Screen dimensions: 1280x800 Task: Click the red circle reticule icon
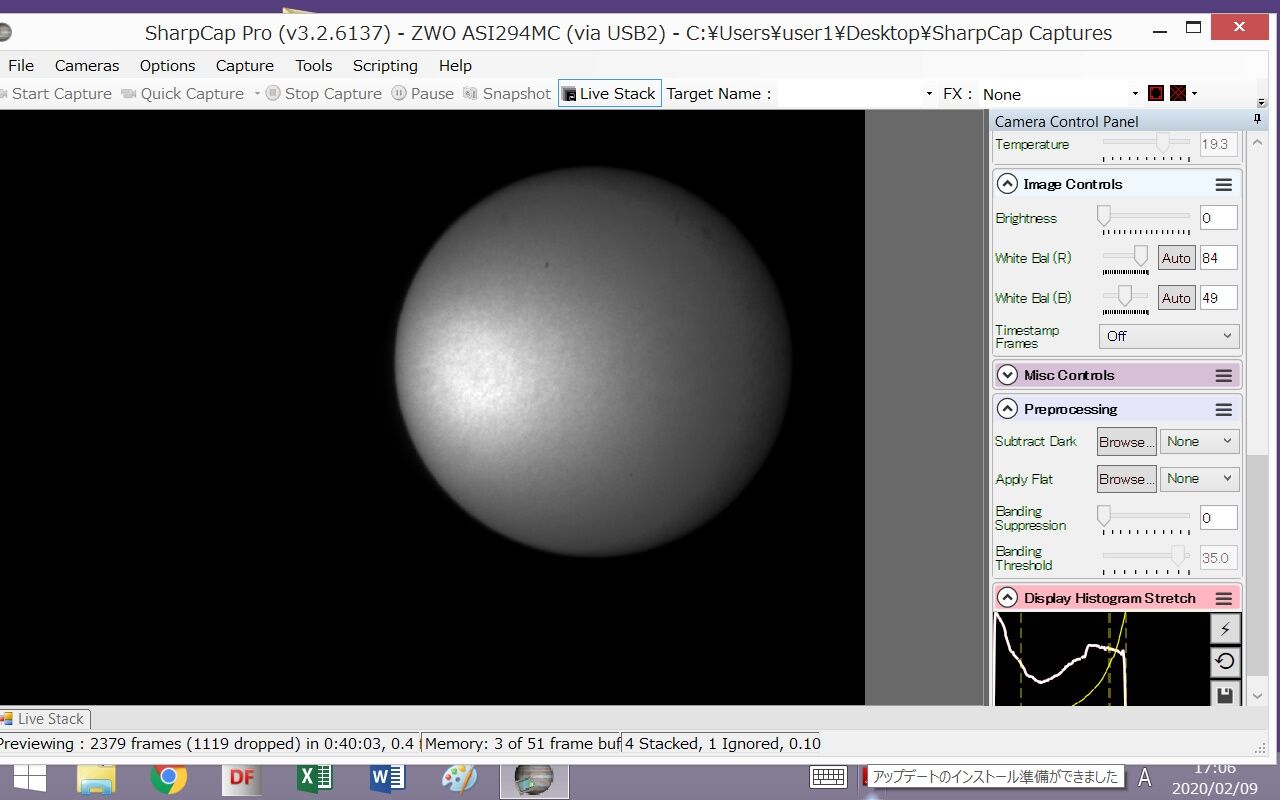pos(1156,93)
